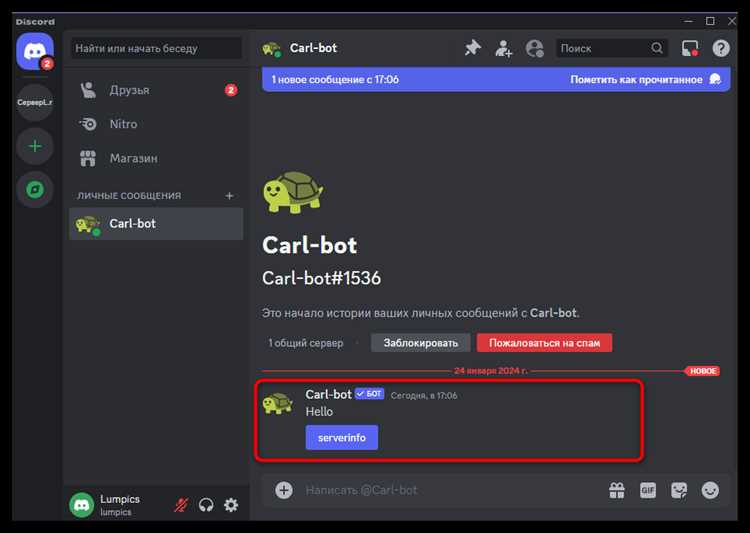Close the Discord window
Image resolution: width=750 pixels, height=533 pixels.
pos(732,21)
